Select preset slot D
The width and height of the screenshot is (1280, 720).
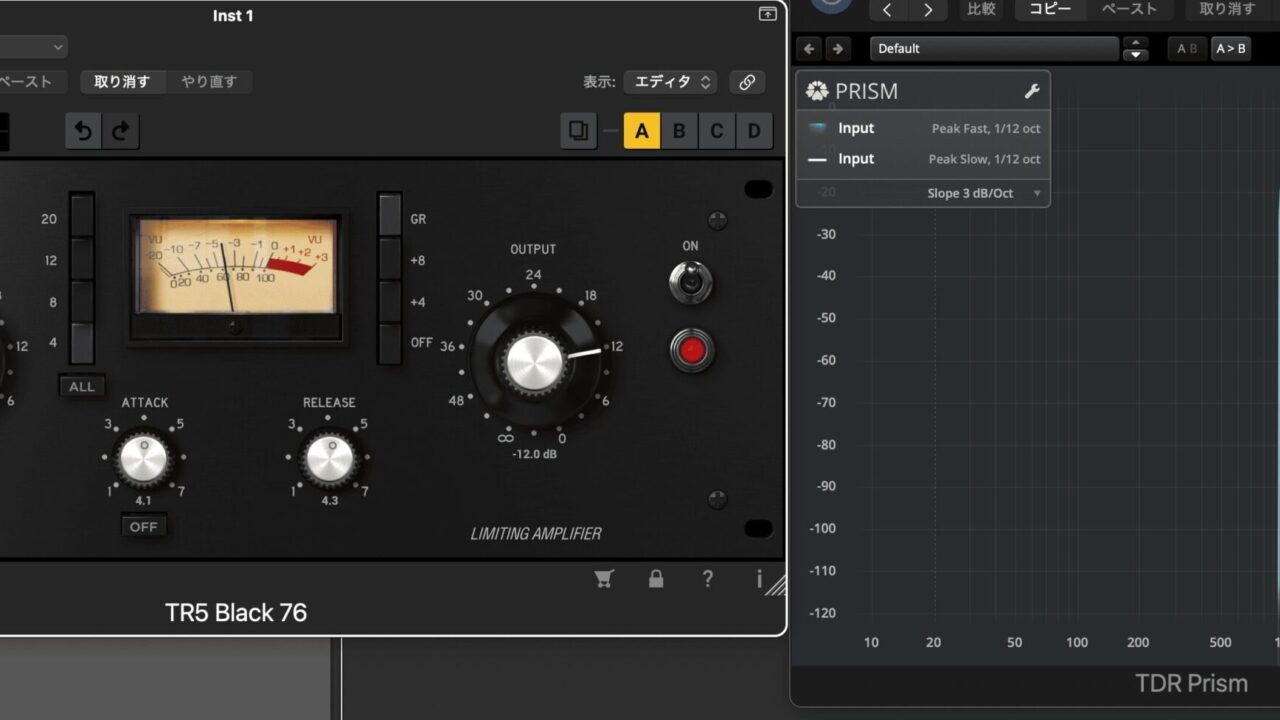754,131
